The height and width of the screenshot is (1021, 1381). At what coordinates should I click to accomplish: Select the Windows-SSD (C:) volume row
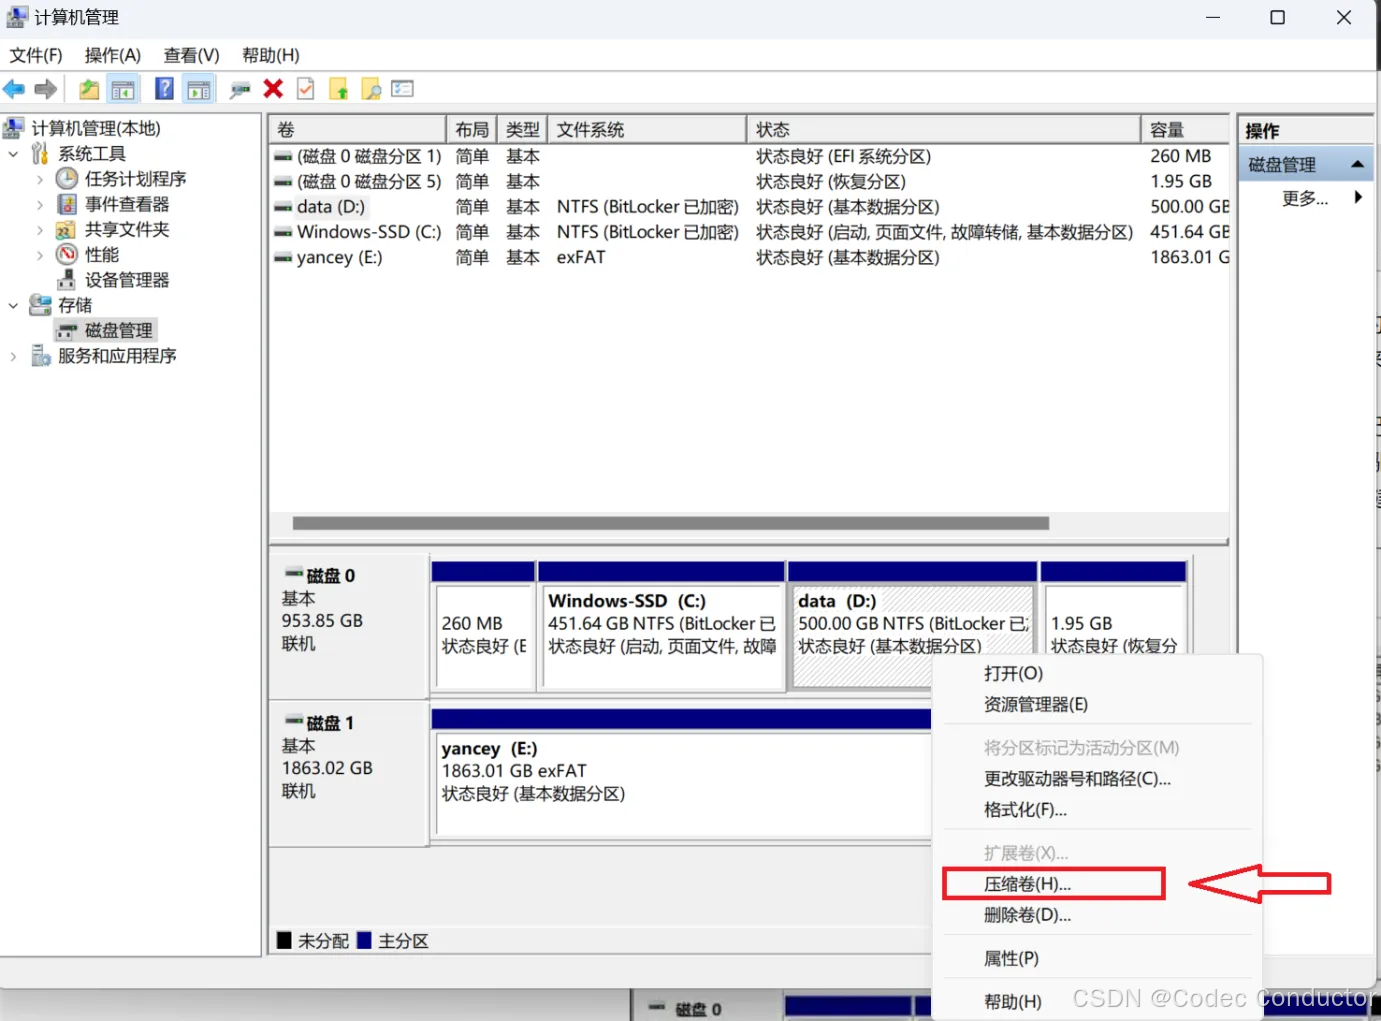[x=750, y=232]
